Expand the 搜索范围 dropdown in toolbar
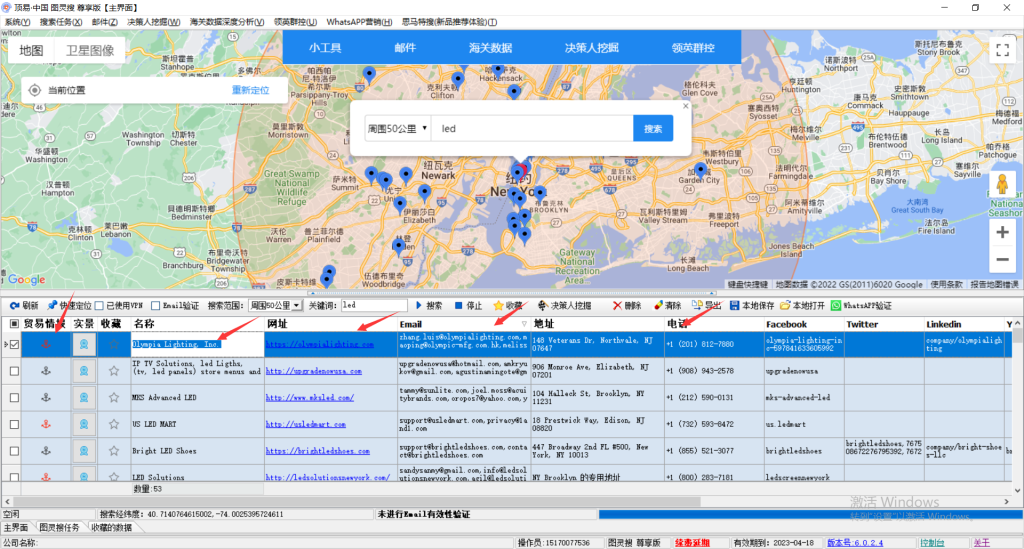Viewport: 1024px width, 549px height. pos(297,305)
